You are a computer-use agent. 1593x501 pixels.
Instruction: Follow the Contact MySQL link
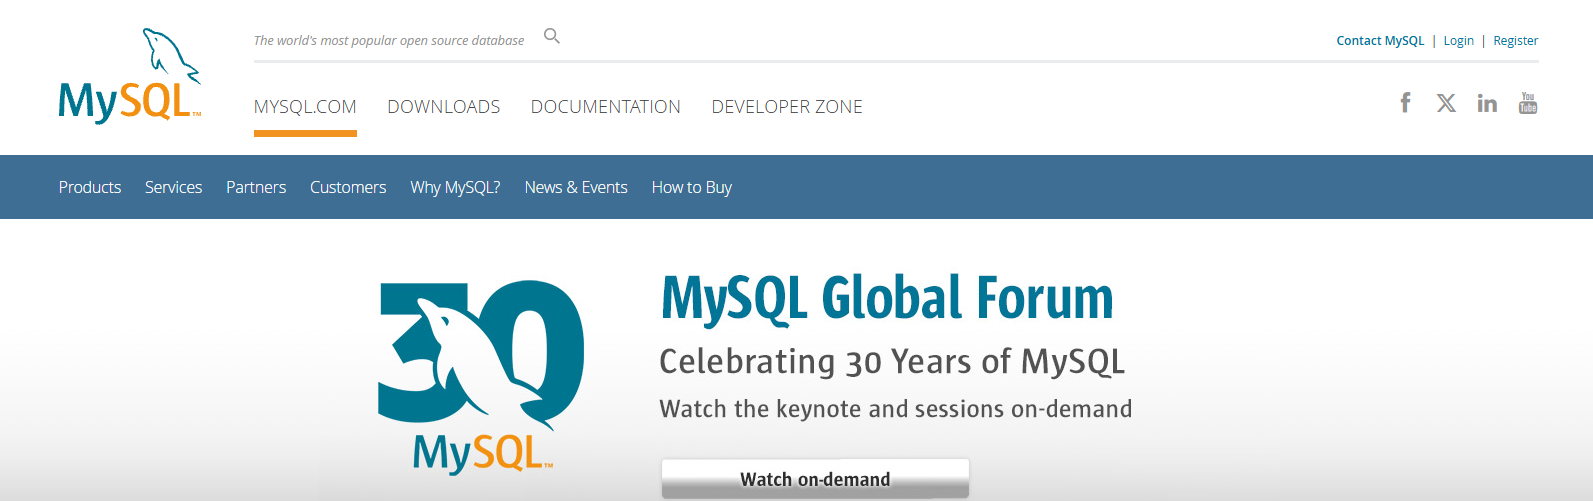point(1380,41)
